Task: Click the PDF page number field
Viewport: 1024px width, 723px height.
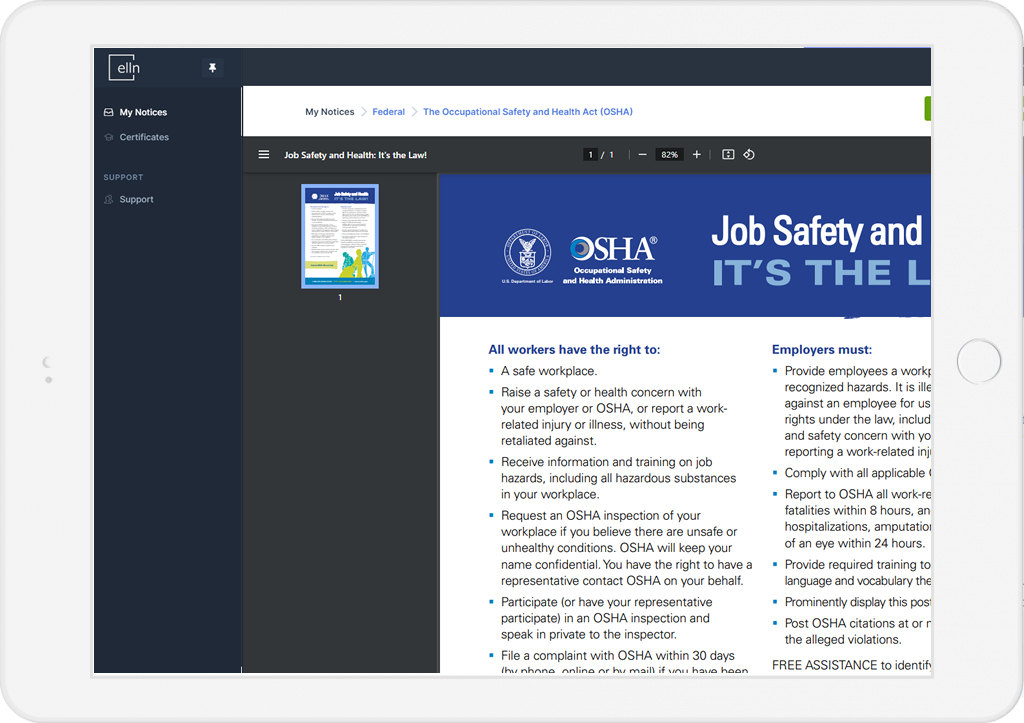Action: point(590,155)
